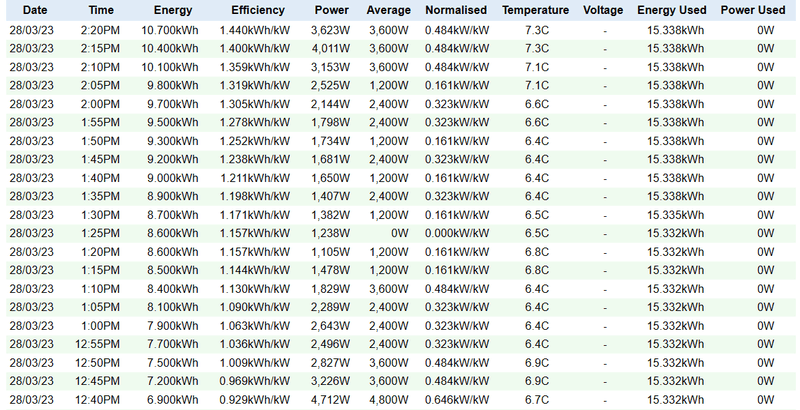Select the 1:30PM time cell
The width and height of the screenshot is (800, 410).
coord(100,215)
